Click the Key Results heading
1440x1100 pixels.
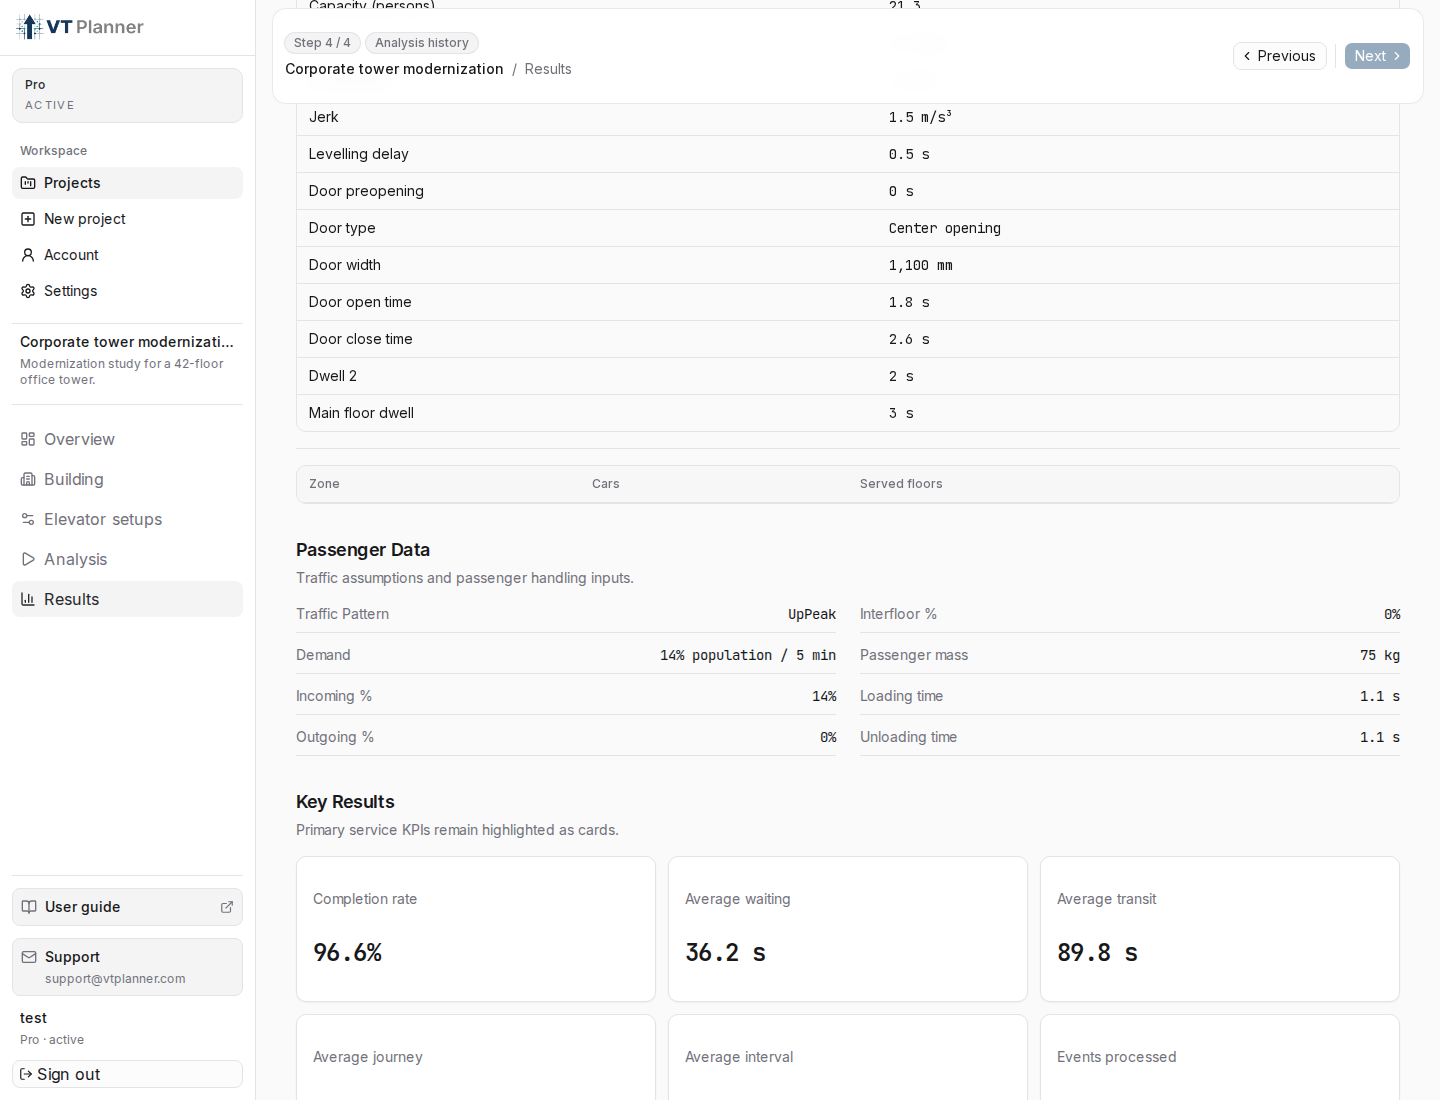coord(345,802)
